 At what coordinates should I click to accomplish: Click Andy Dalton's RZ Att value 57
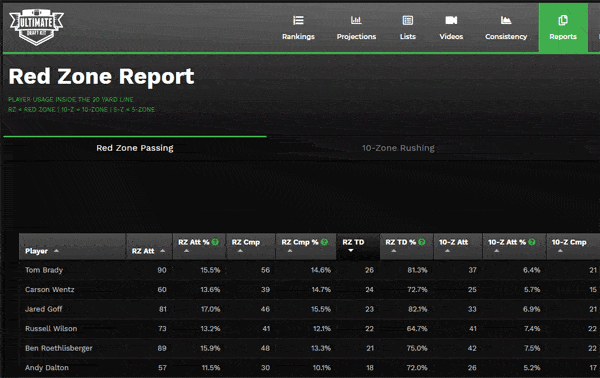click(162, 368)
